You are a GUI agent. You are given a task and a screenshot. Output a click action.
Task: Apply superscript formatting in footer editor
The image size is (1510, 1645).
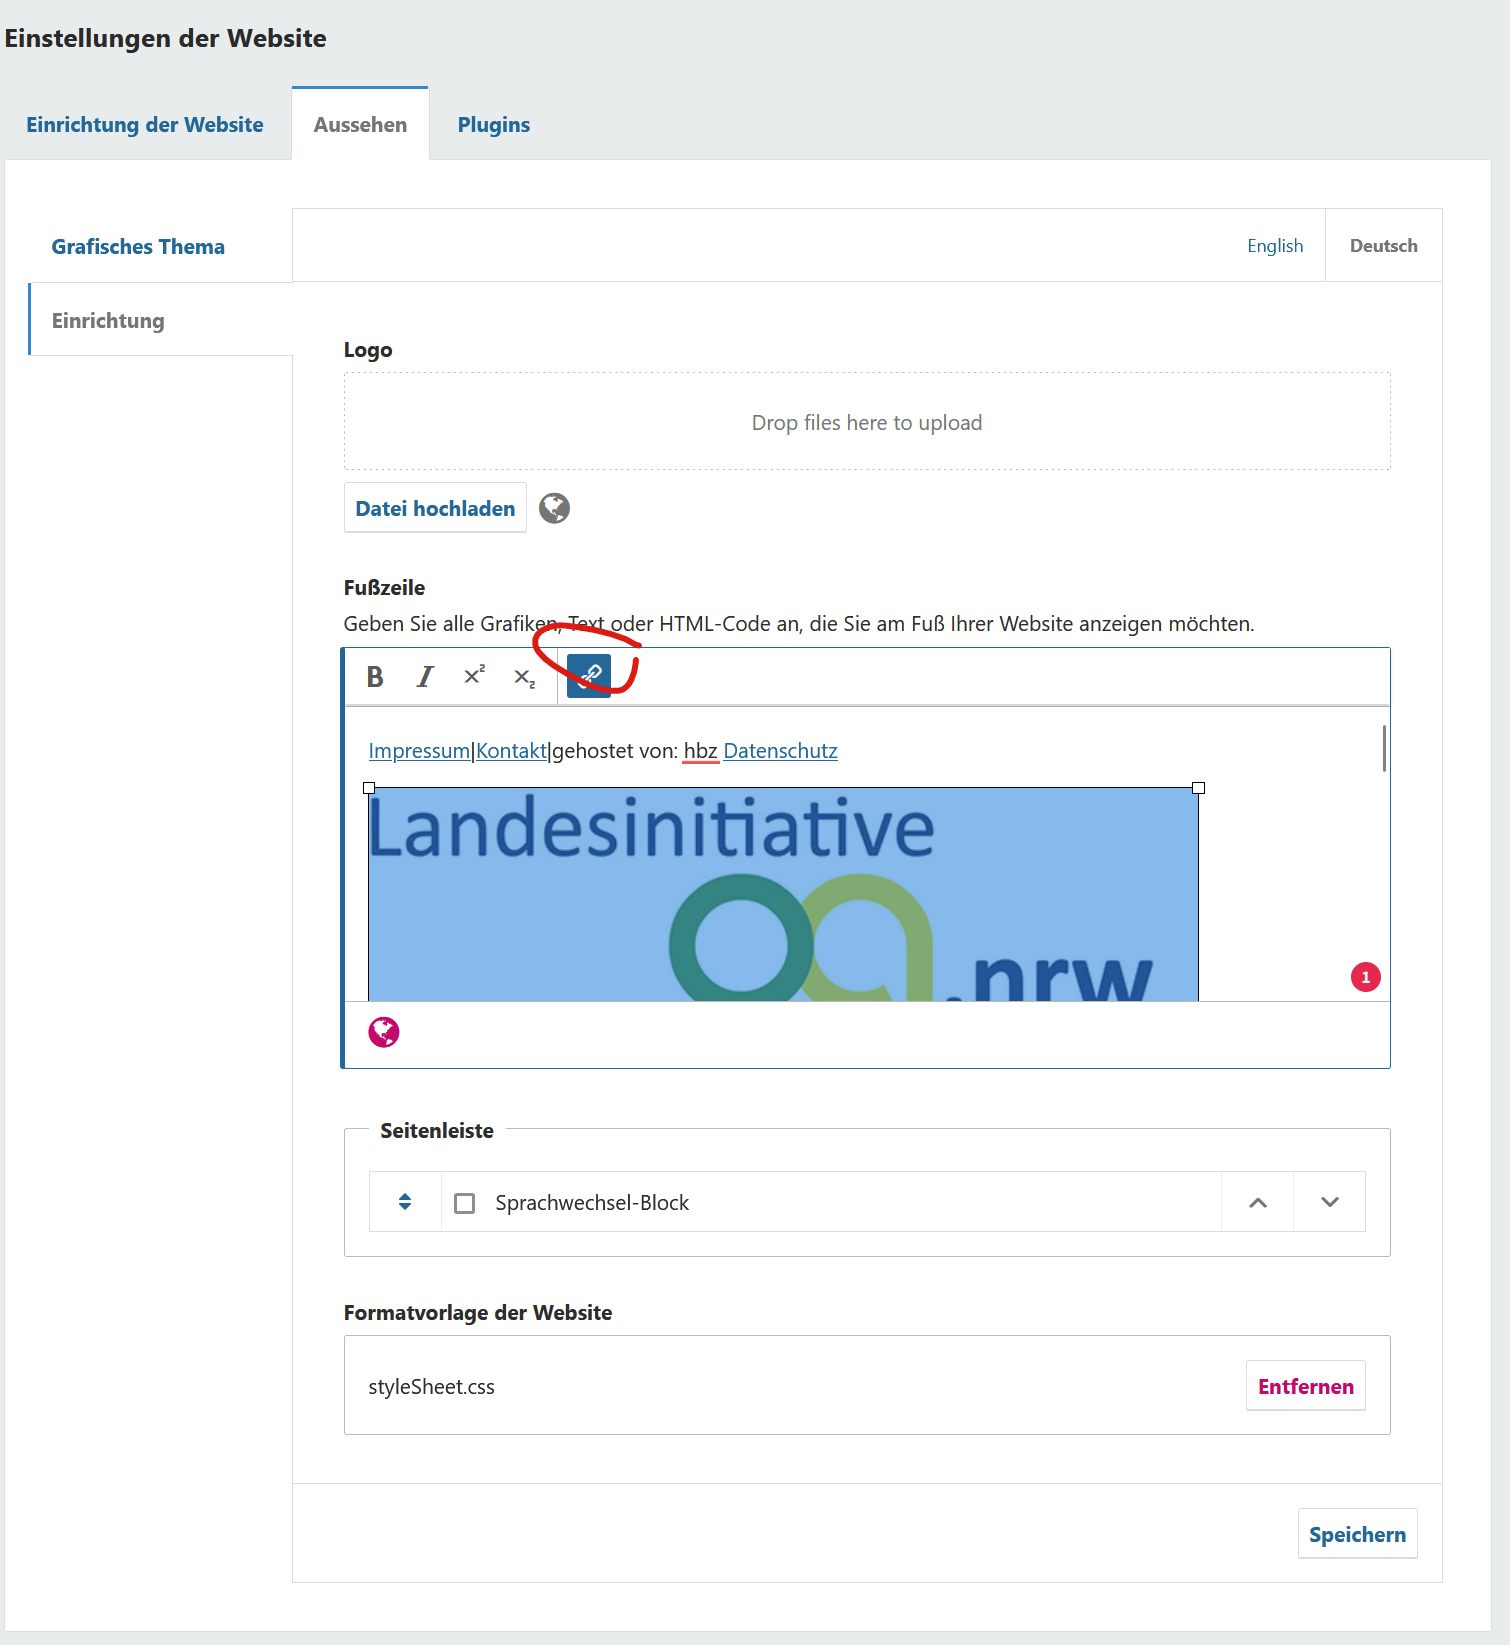pyautogui.click(x=474, y=676)
